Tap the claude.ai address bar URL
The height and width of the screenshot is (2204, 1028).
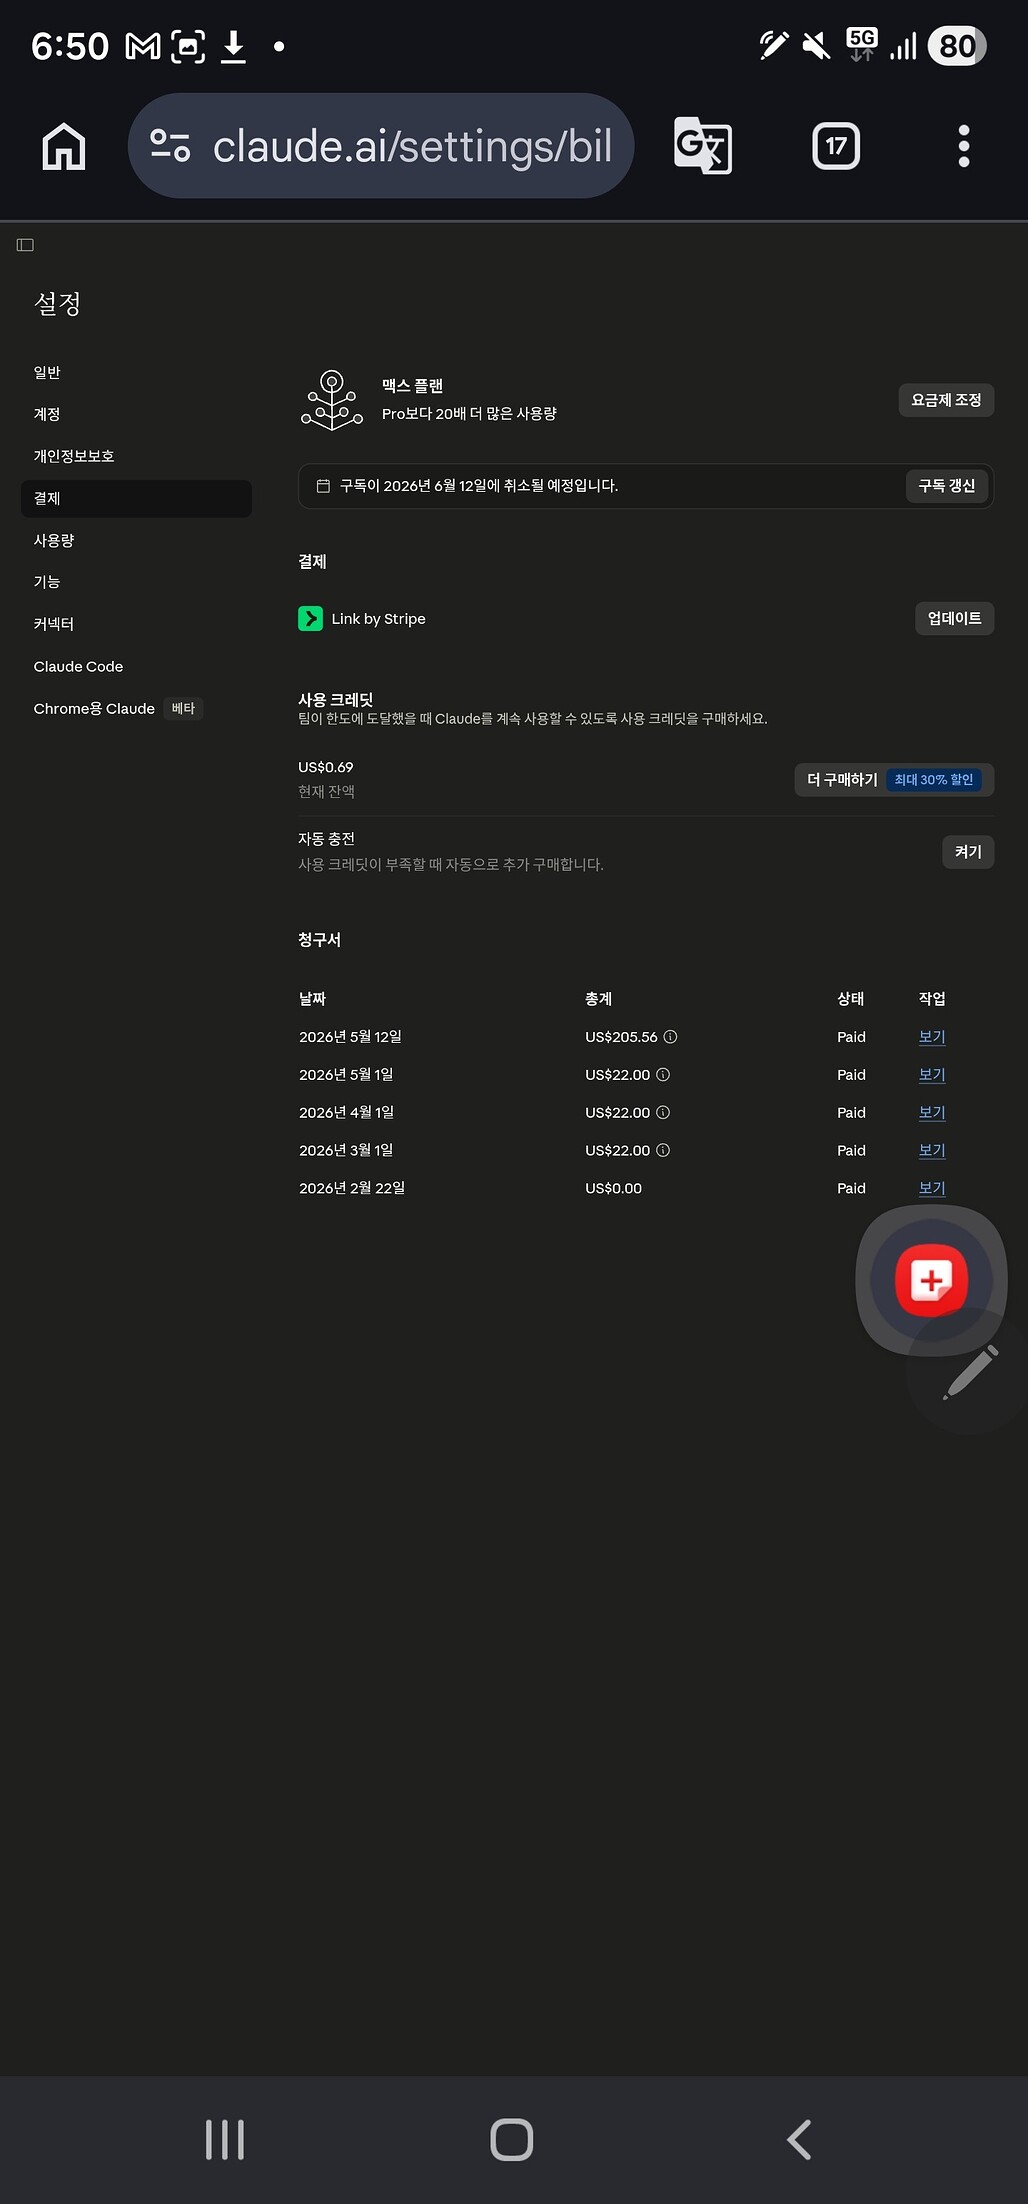click(412, 146)
